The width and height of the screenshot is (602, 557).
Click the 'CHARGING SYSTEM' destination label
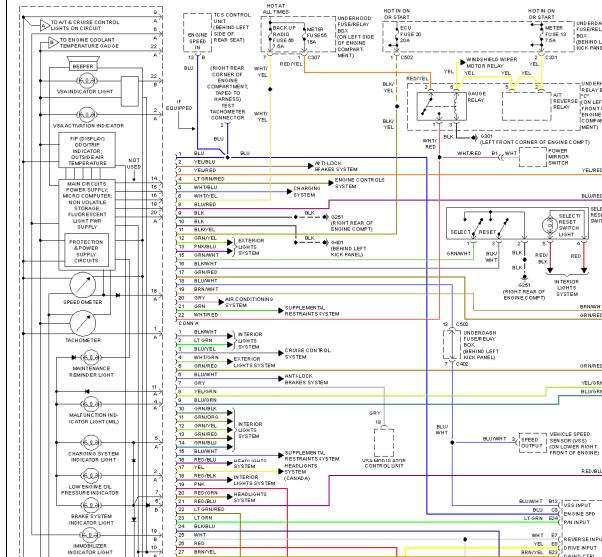(x=307, y=192)
